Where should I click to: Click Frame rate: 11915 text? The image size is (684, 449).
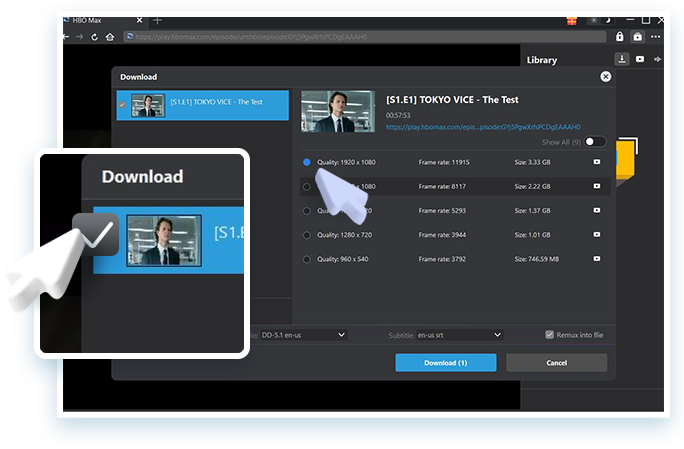[x=444, y=162]
